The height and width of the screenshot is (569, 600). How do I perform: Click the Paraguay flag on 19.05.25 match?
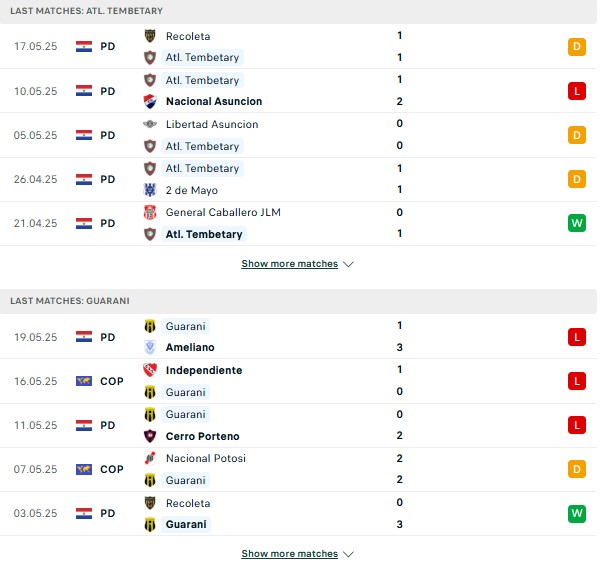click(x=84, y=337)
